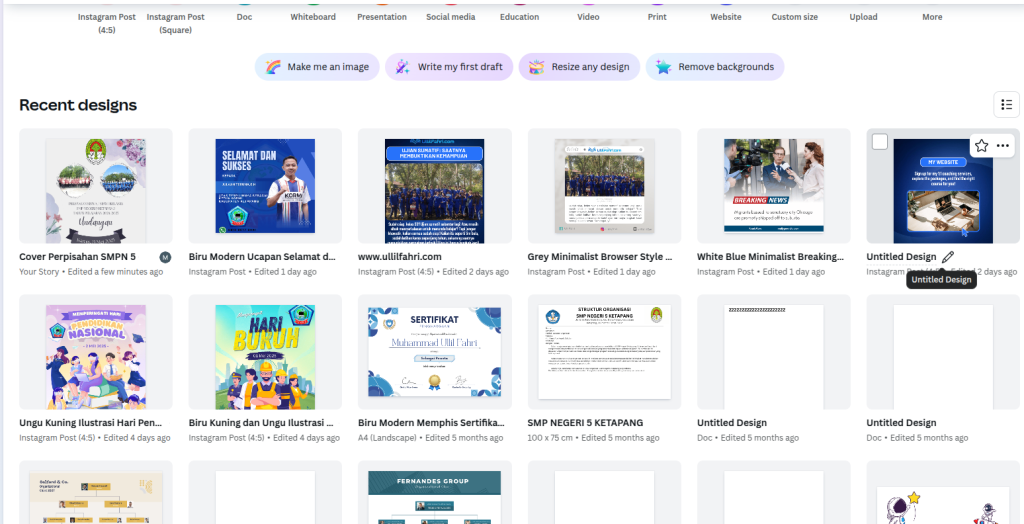Open the Ujian Sumatif group photo thumbnail
Image resolution: width=1024 pixels, height=524 pixels.
pyautogui.click(x=434, y=186)
